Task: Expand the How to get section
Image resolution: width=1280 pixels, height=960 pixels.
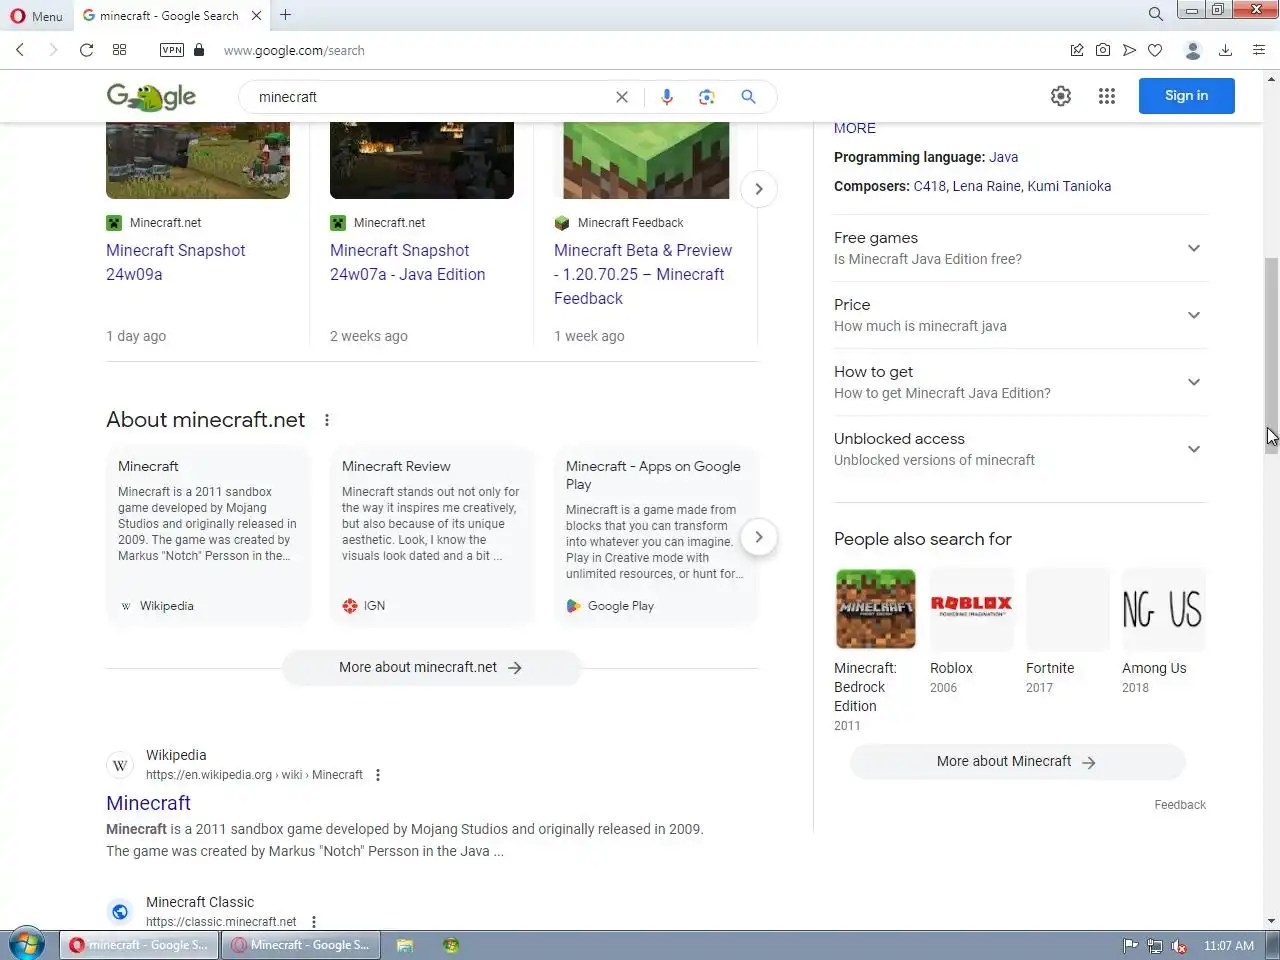Action: click(x=1020, y=382)
